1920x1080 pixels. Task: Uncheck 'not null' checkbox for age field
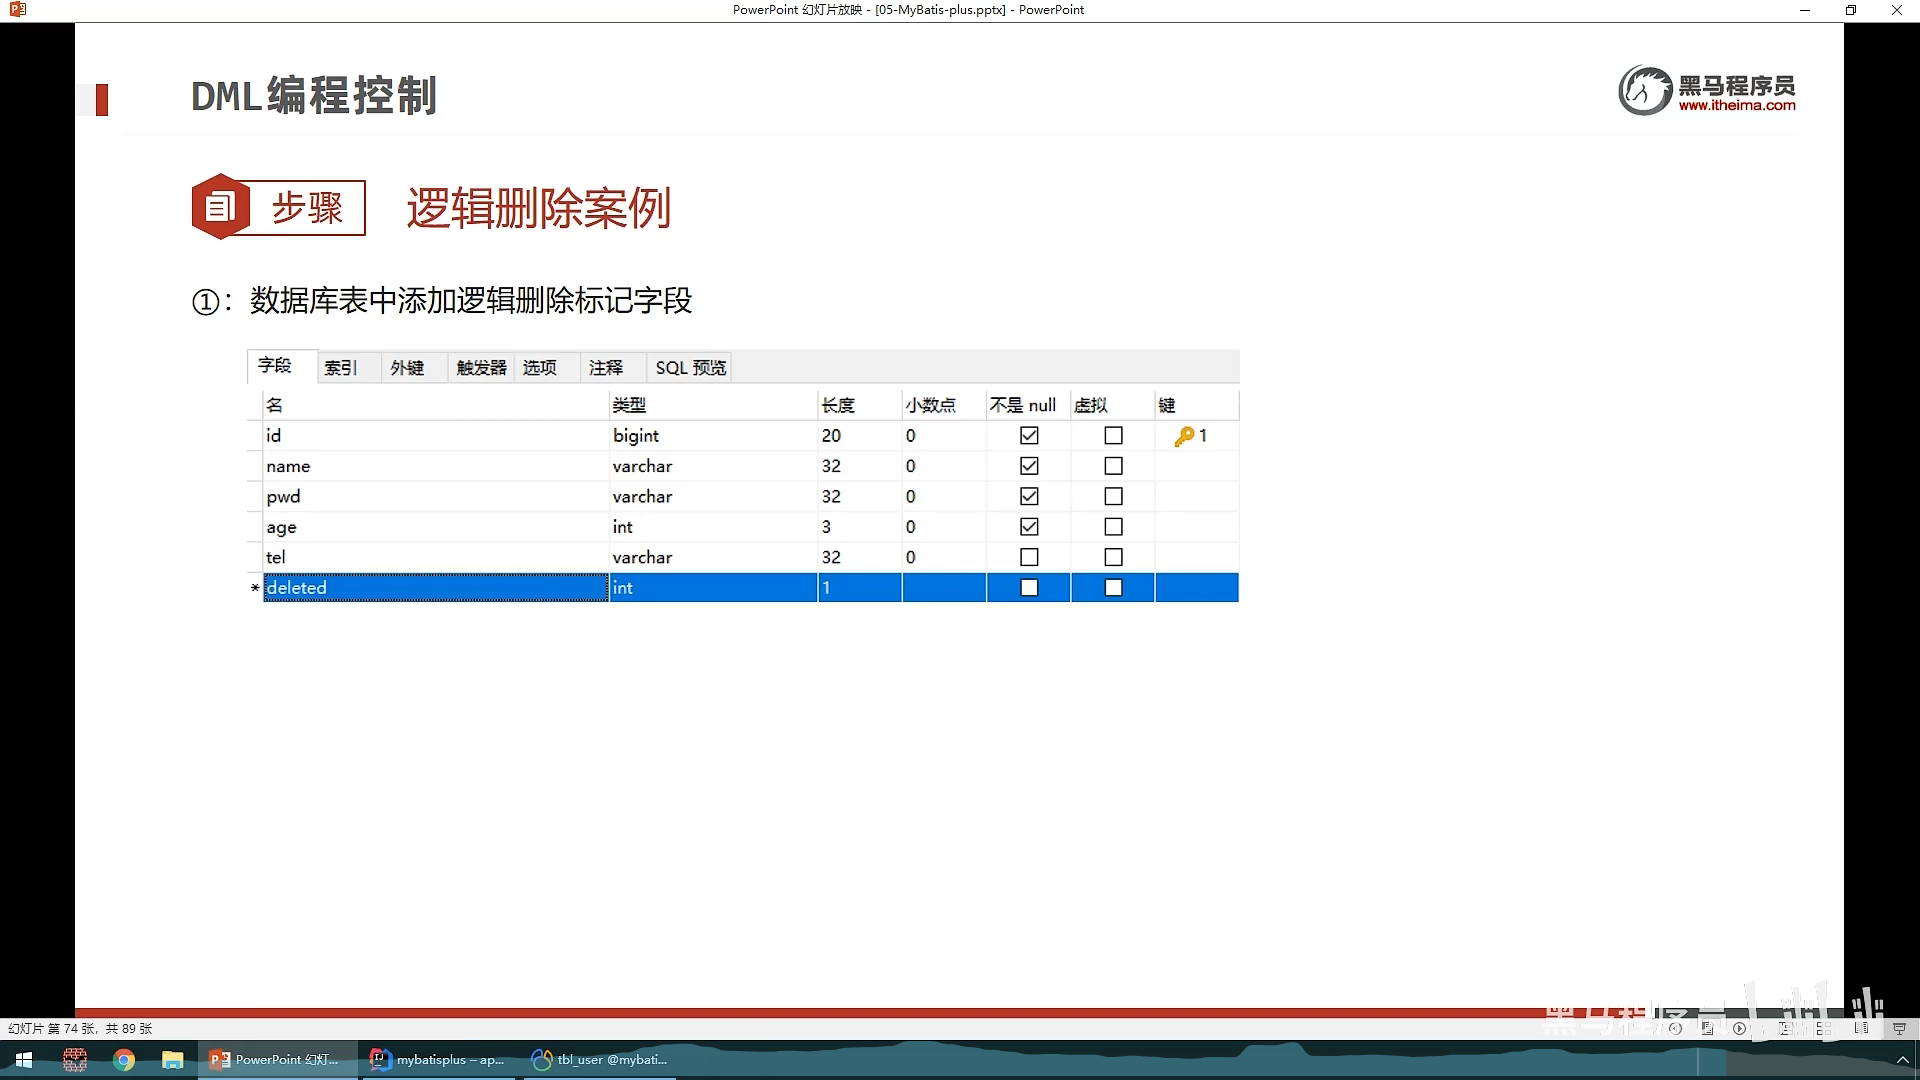coord(1029,527)
